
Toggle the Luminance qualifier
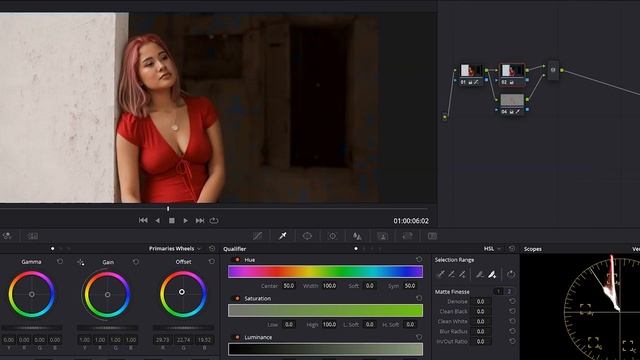[x=237, y=337]
